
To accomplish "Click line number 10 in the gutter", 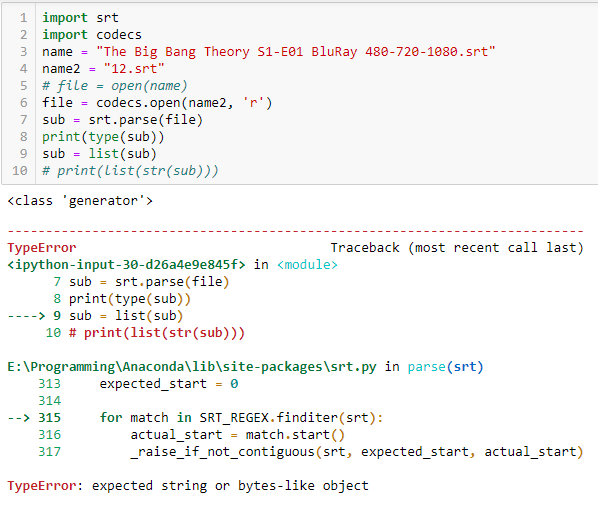I will pos(20,171).
